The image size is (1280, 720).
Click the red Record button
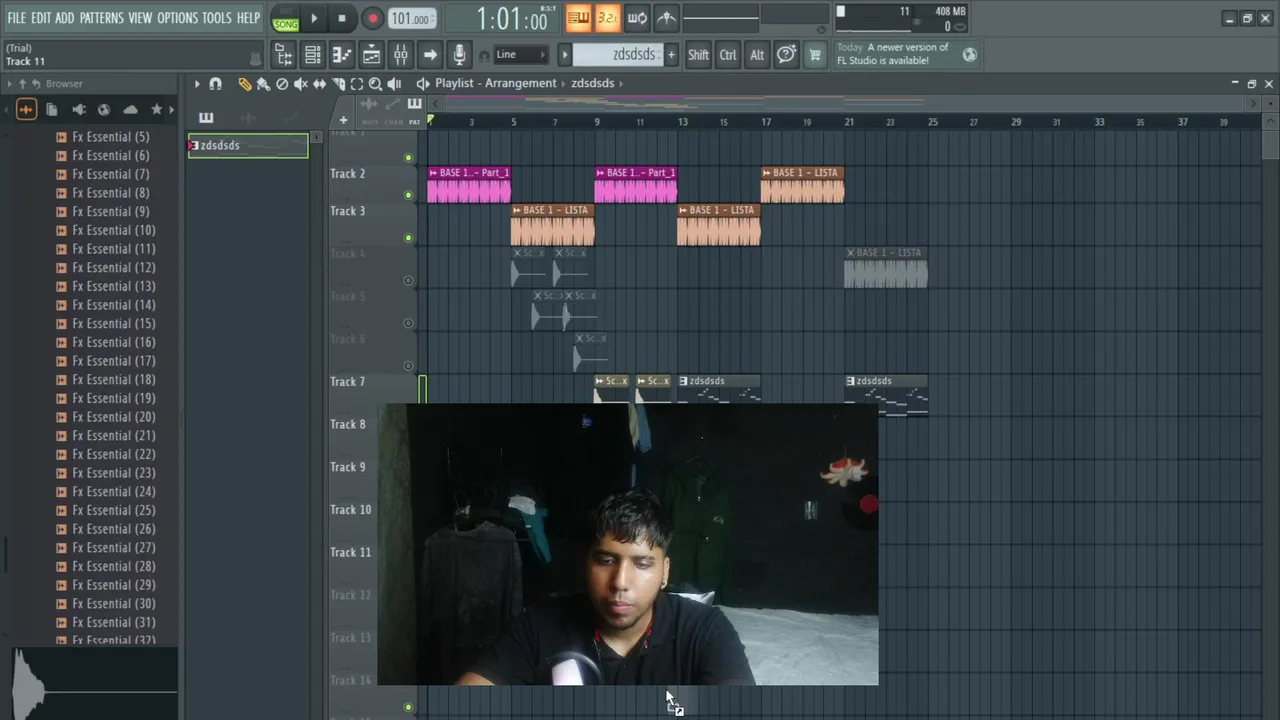click(372, 18)
